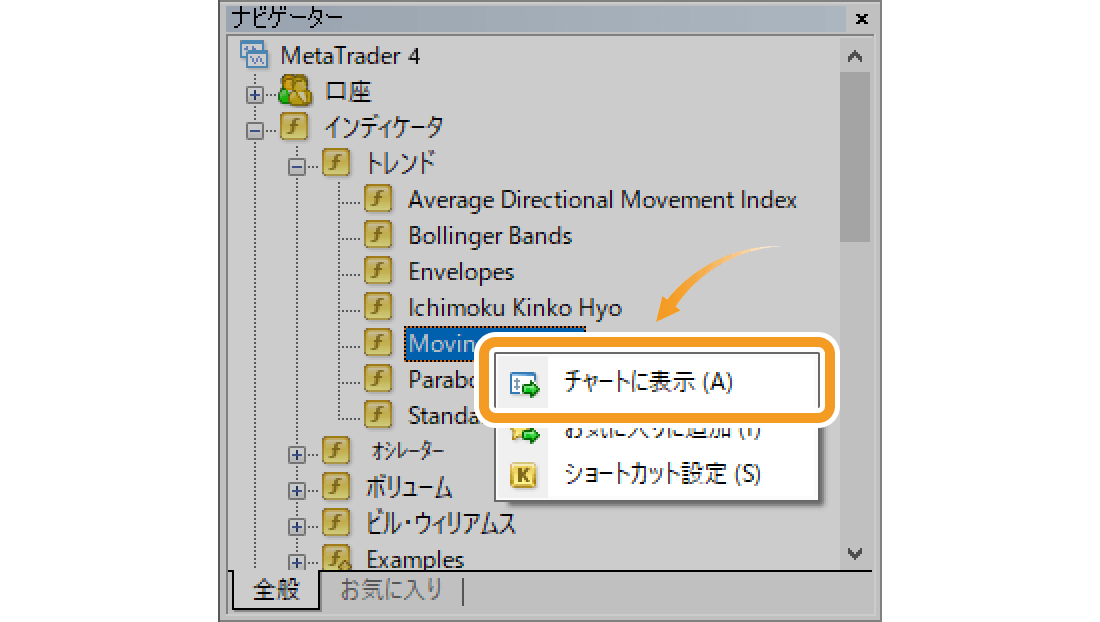The height and width of the screenshot is (622, 1100).
Task: Click the scrollbar down arrow
Action: pyautogui.click(x=854, y=553)
